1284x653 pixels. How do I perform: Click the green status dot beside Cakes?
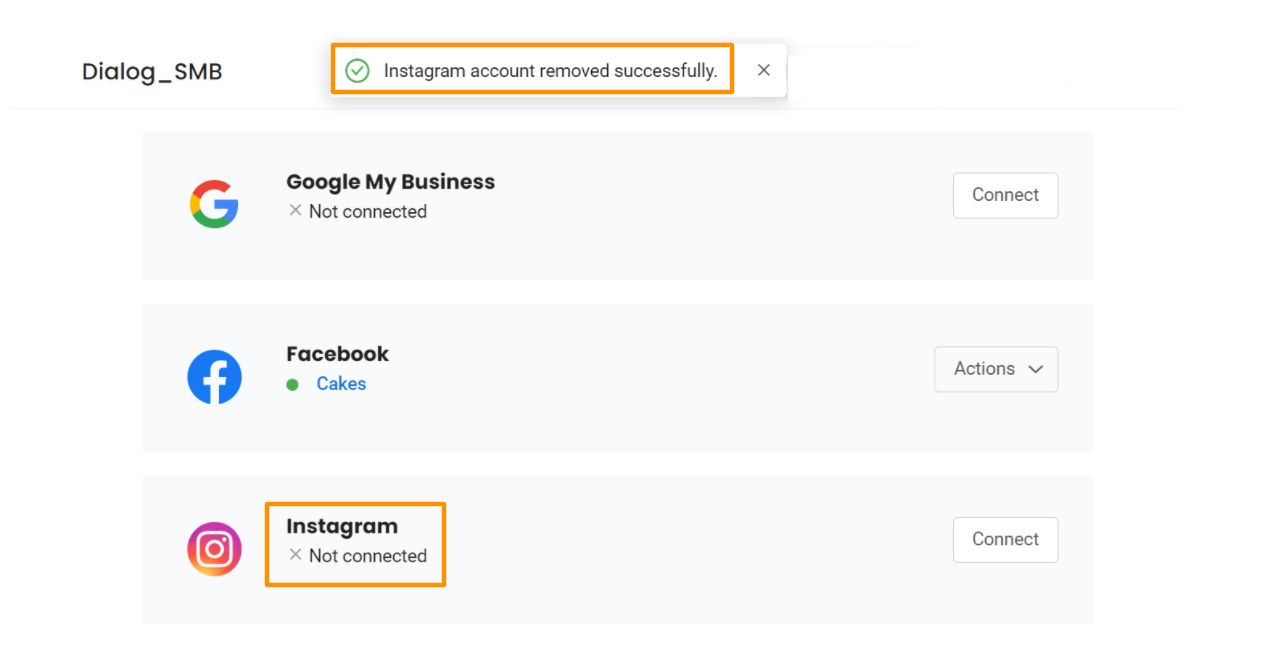click(292, 384)
